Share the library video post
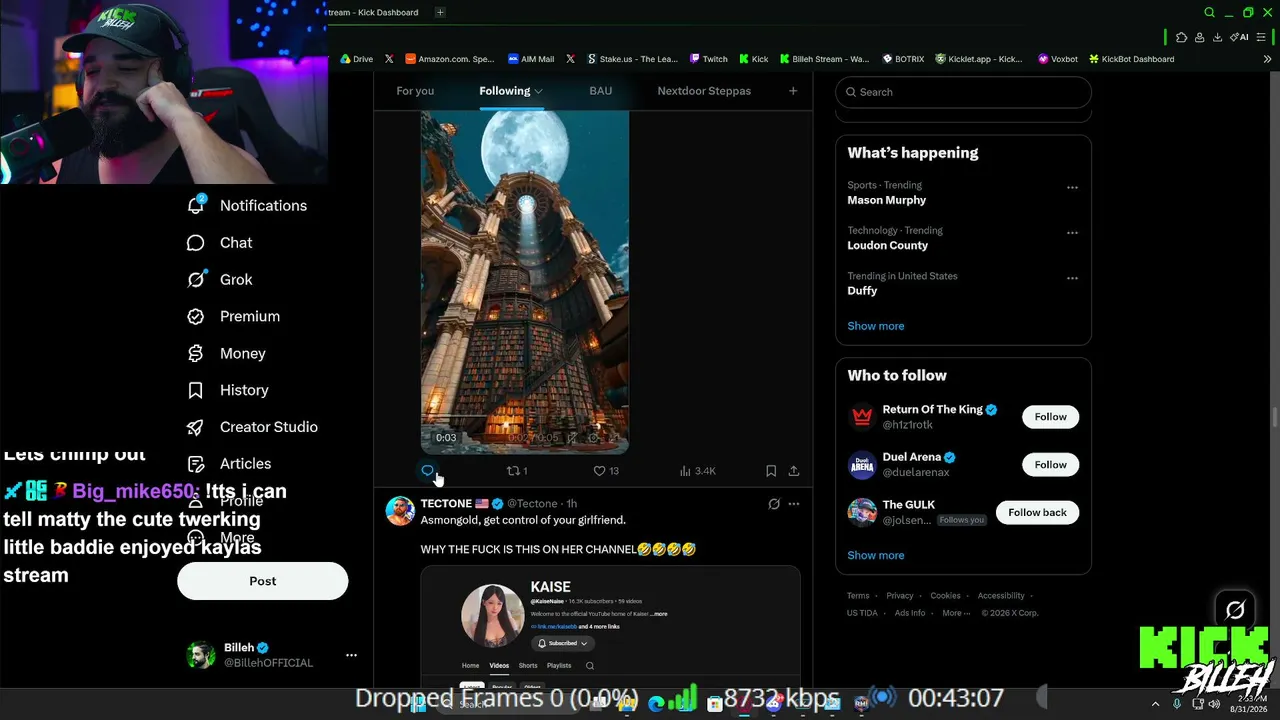1280x720 pixels. [794, 471]
